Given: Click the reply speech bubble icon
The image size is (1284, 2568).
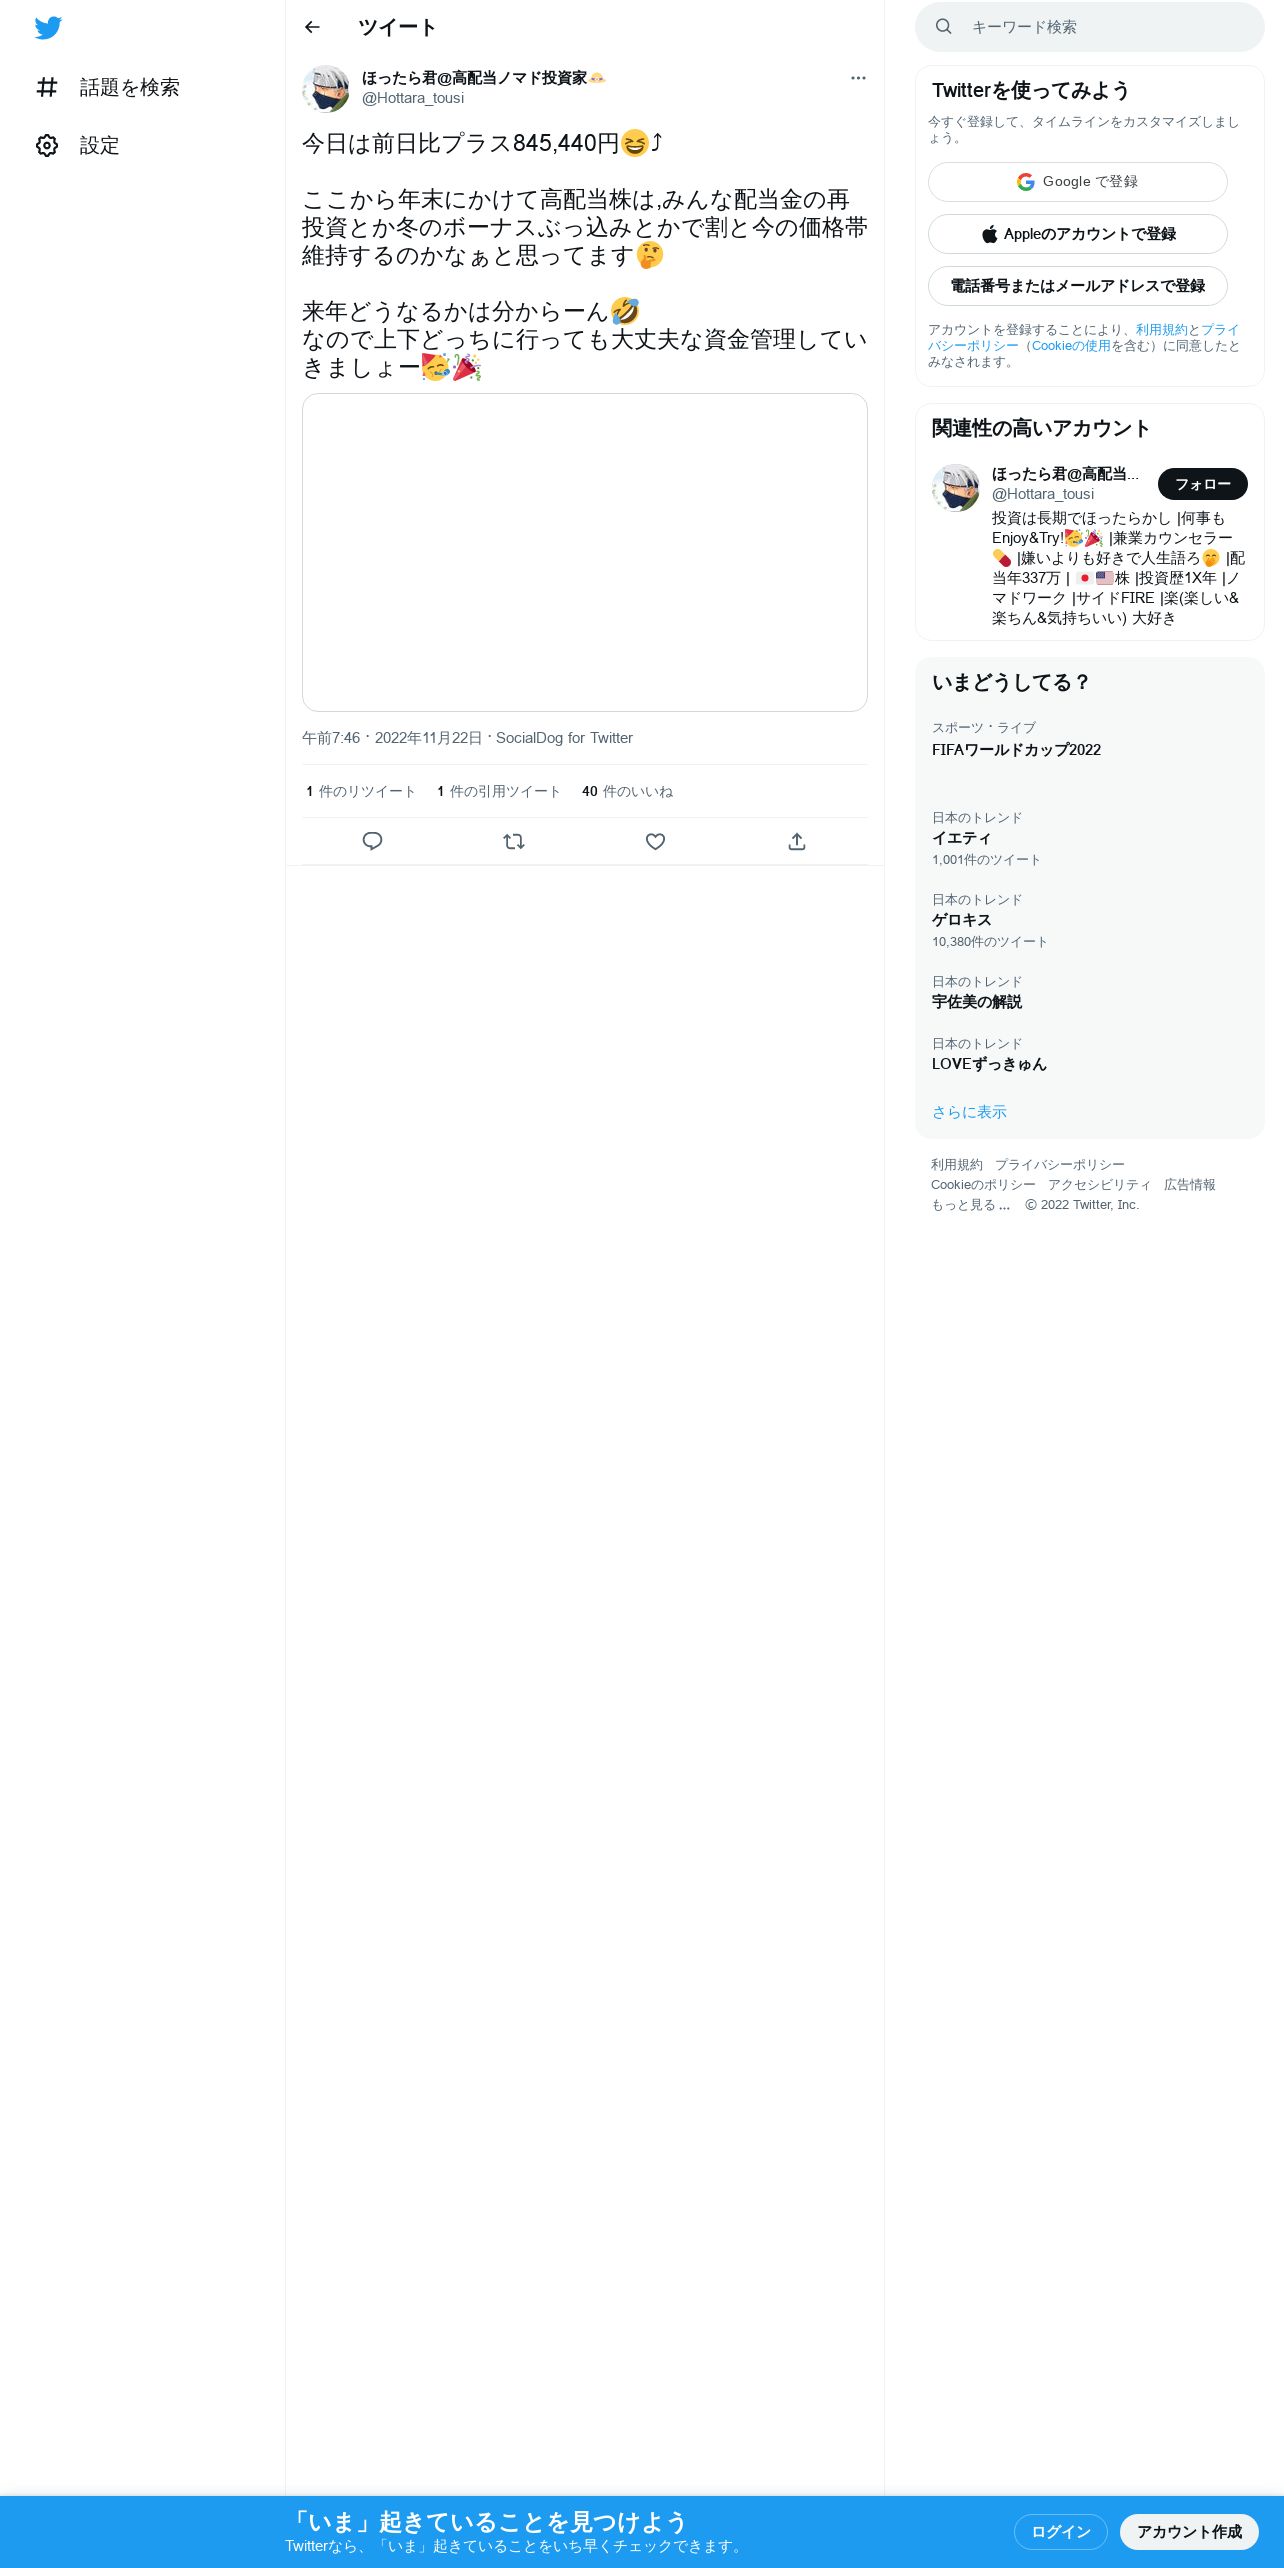Looking at the screenshot, I should click(372, 841).
